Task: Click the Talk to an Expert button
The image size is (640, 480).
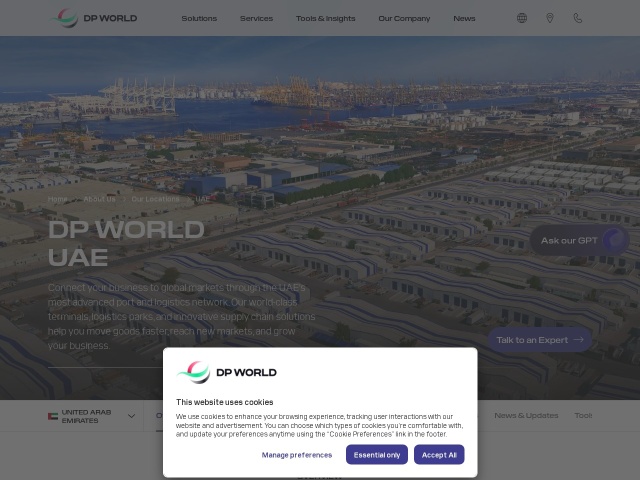Action: 540,340
